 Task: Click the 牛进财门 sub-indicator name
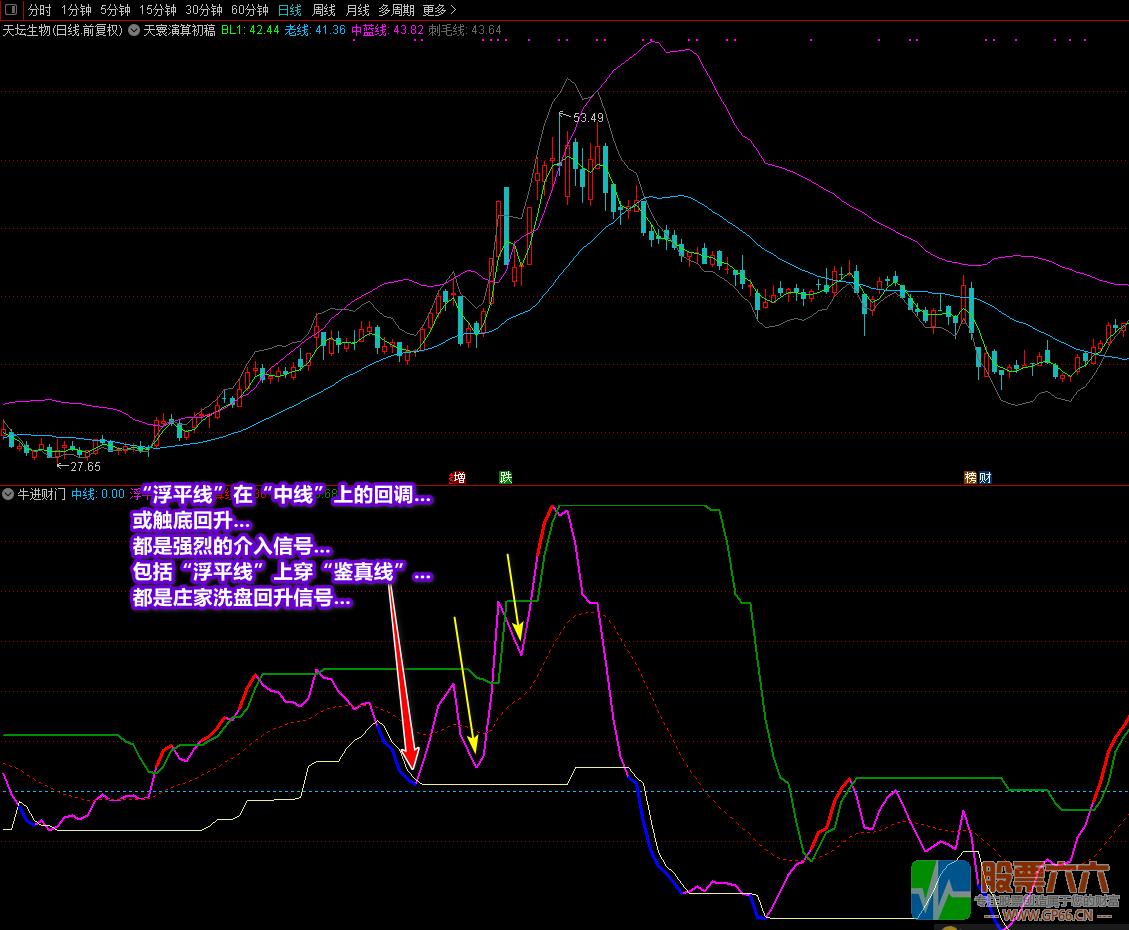(42, 494)
